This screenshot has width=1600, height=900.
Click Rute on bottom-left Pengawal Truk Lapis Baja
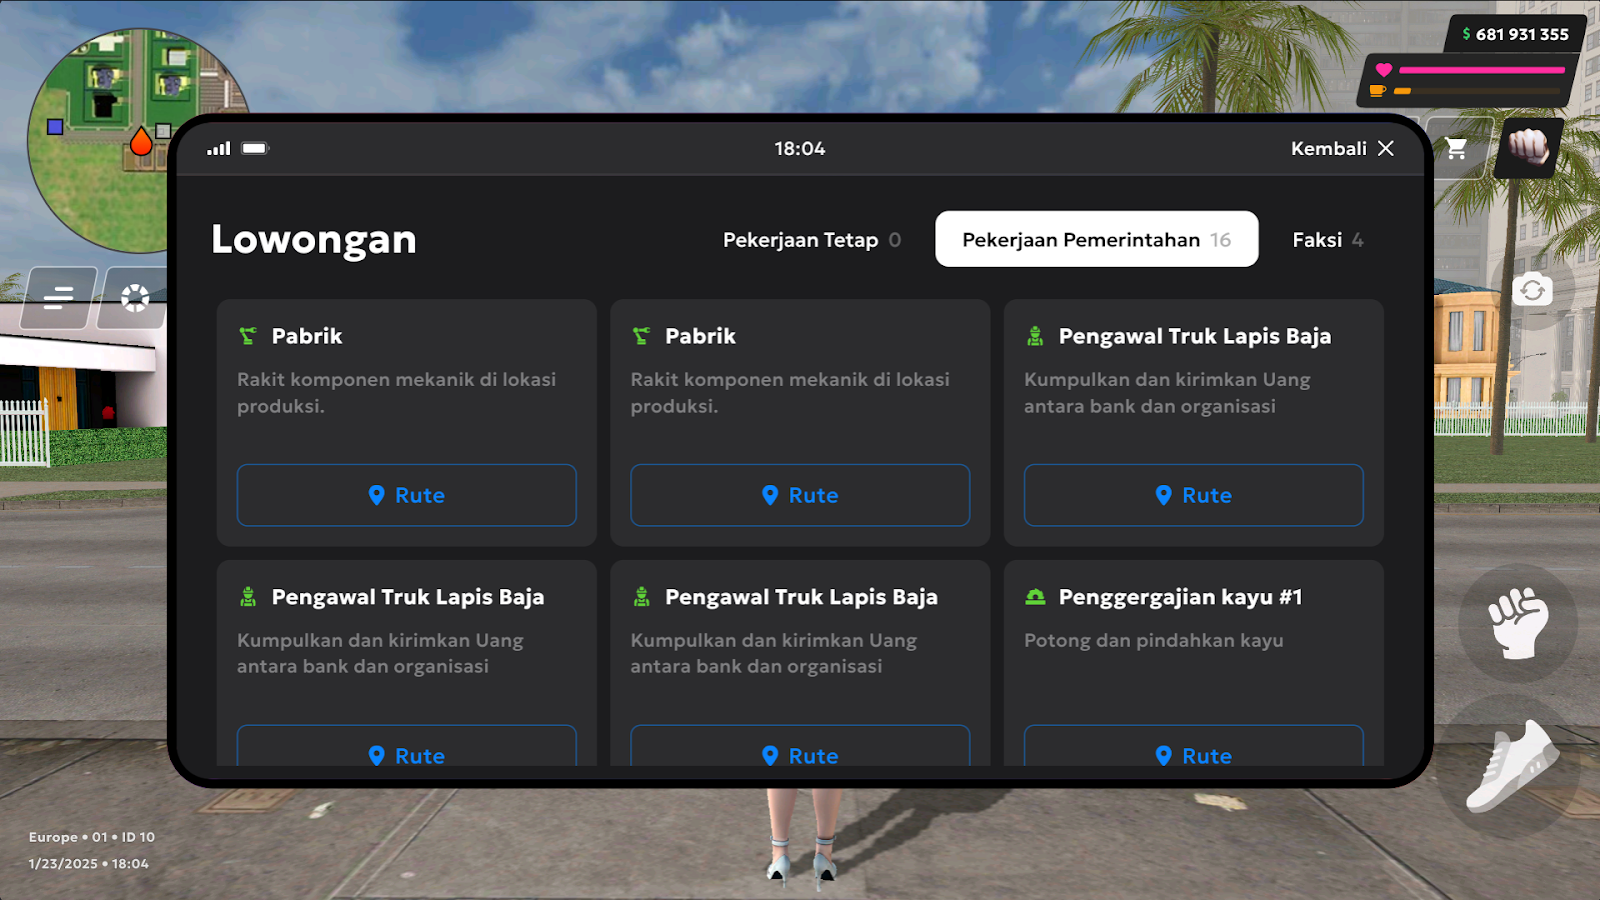click(407, 748)
